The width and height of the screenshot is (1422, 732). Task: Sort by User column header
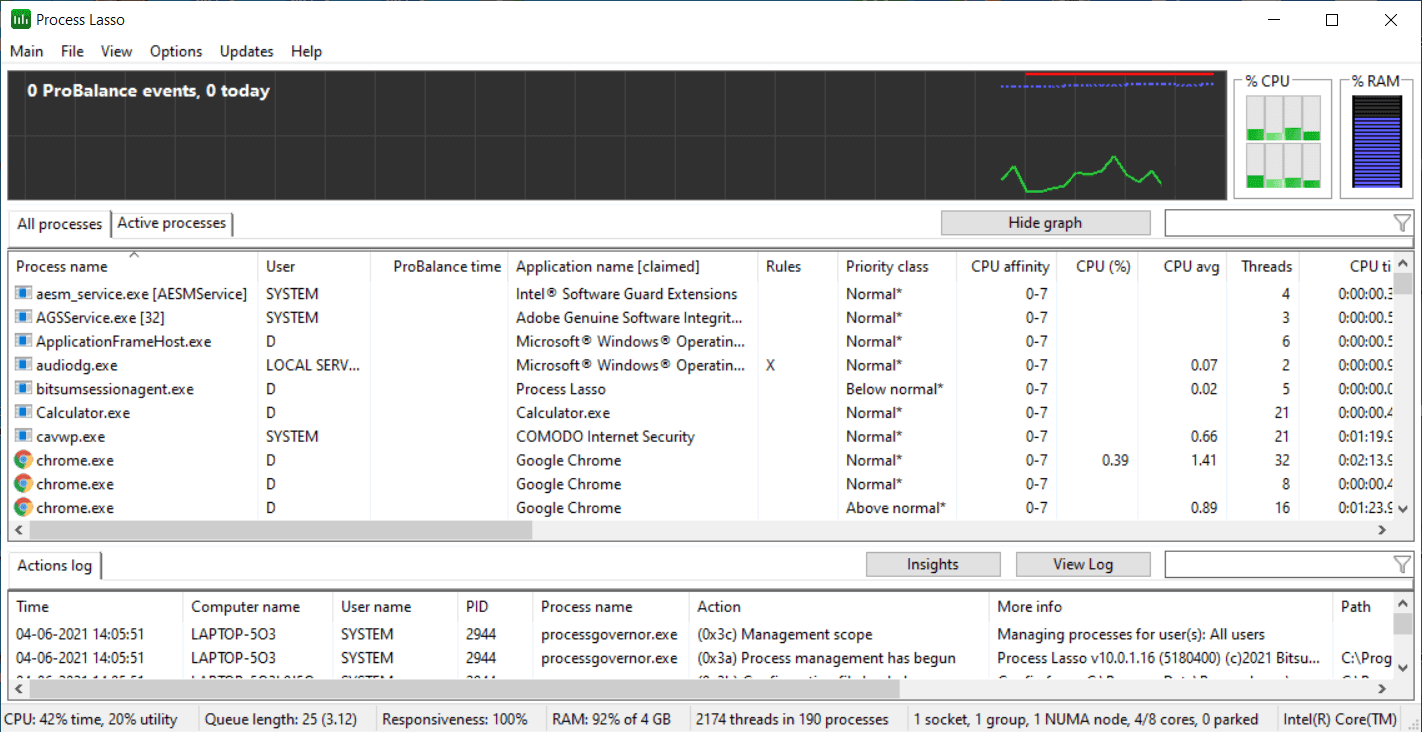coord(313,266)
